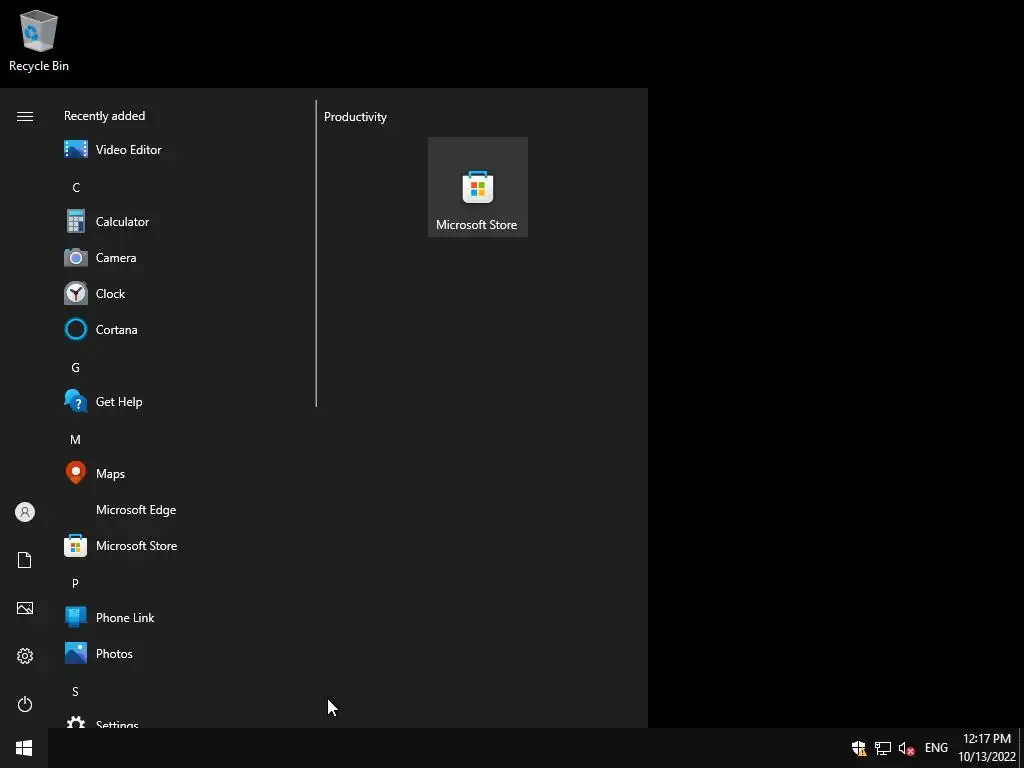Jump to letter M section header
Screen dimensions: 1024x768
click(x=76, y=440)
